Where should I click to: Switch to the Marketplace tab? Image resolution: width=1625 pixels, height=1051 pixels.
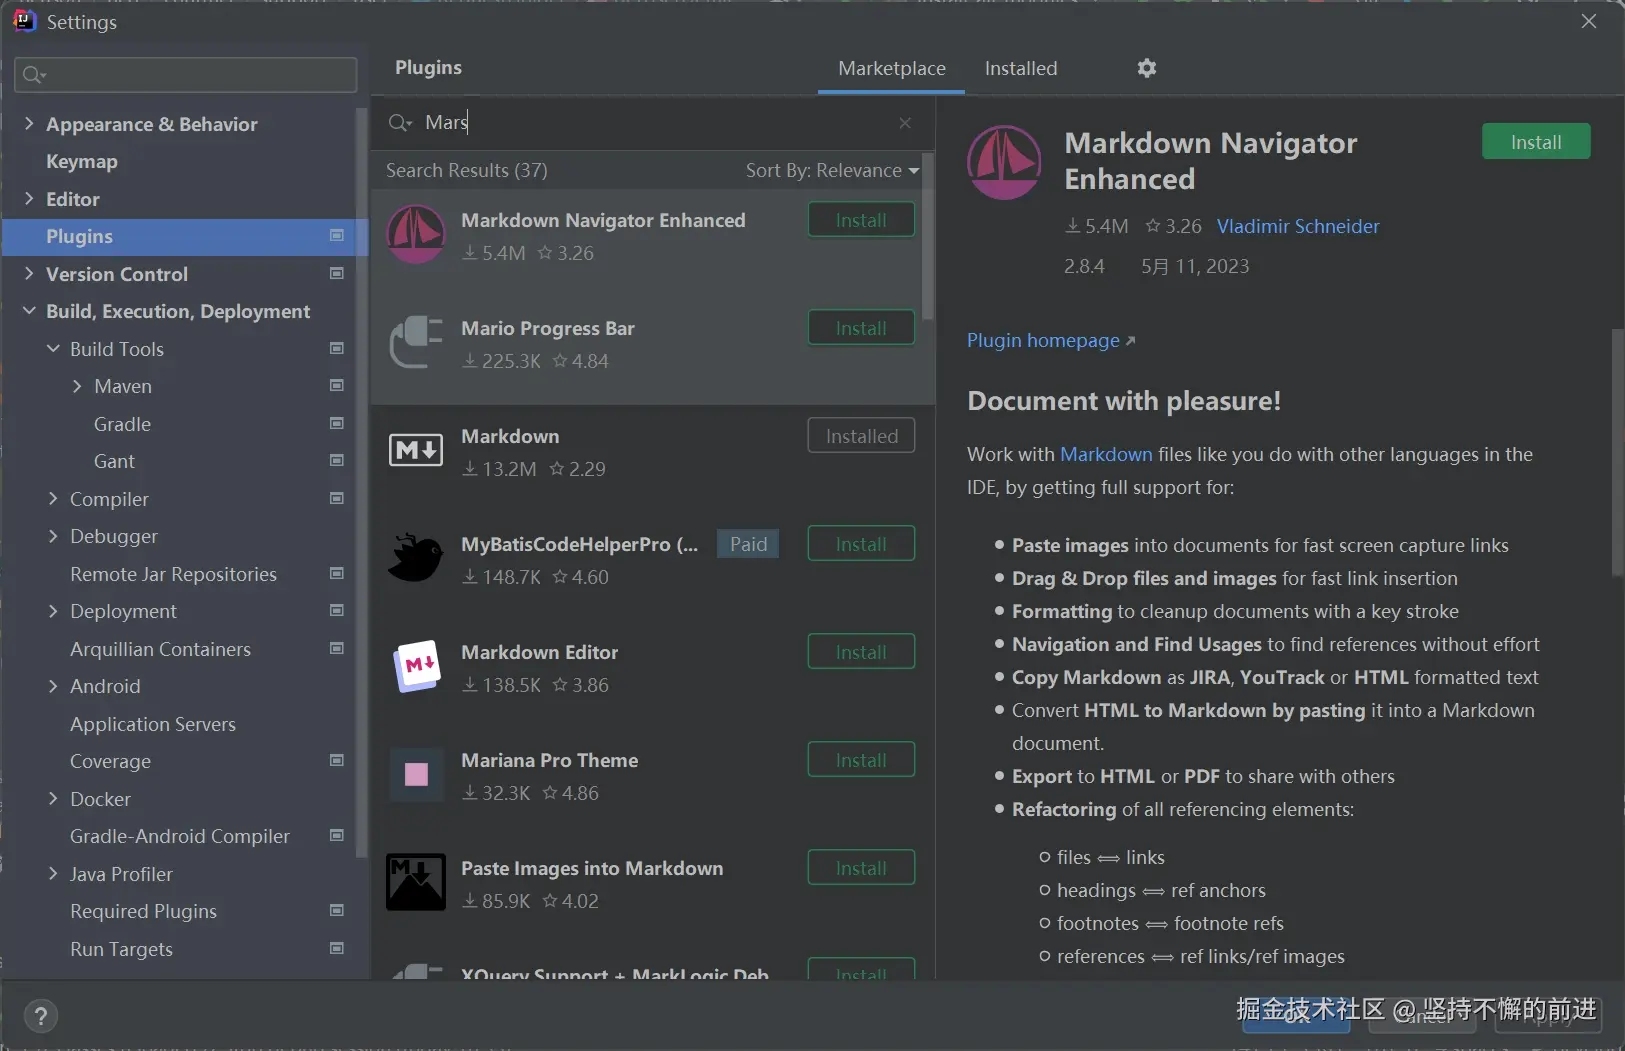[x=892, y=68]
